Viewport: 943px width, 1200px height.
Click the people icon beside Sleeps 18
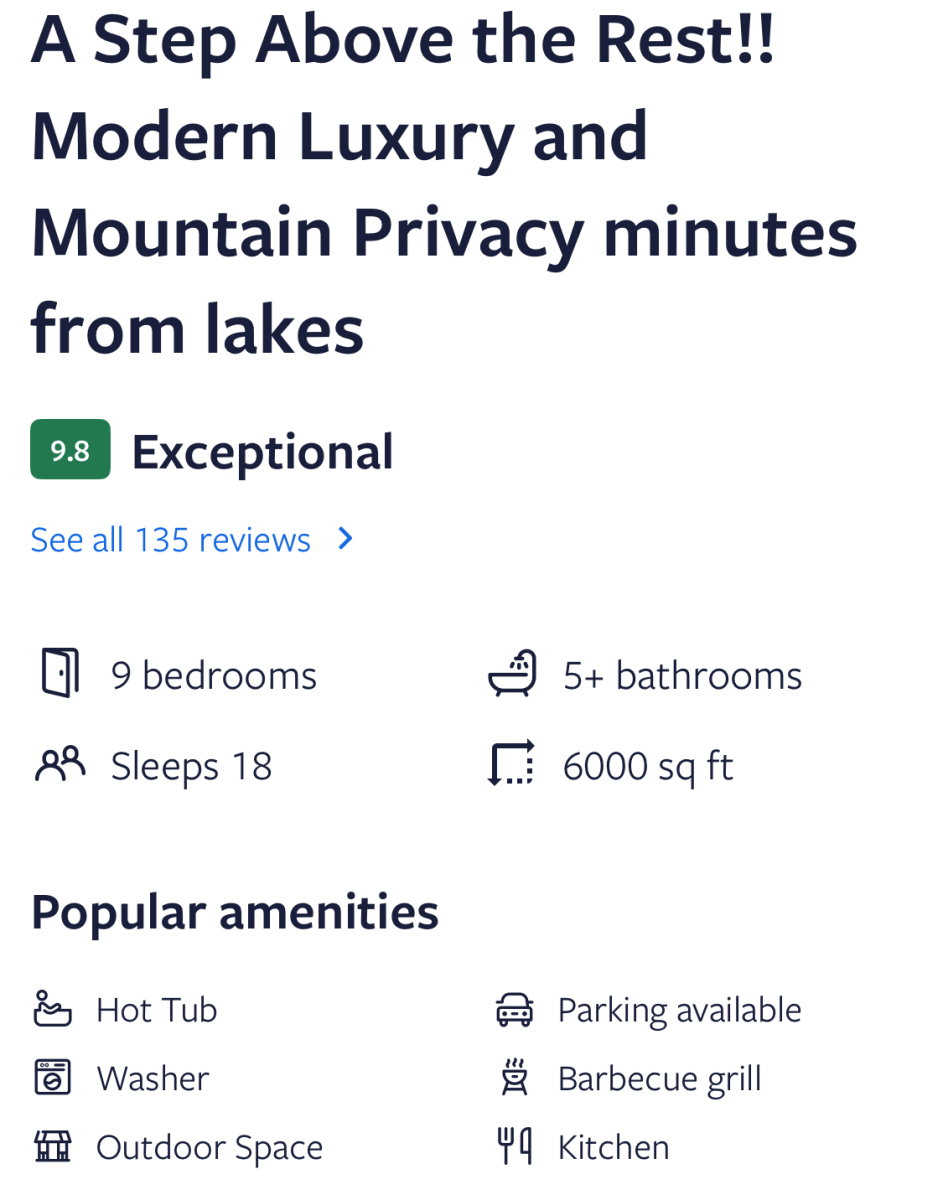coord(60,765)
